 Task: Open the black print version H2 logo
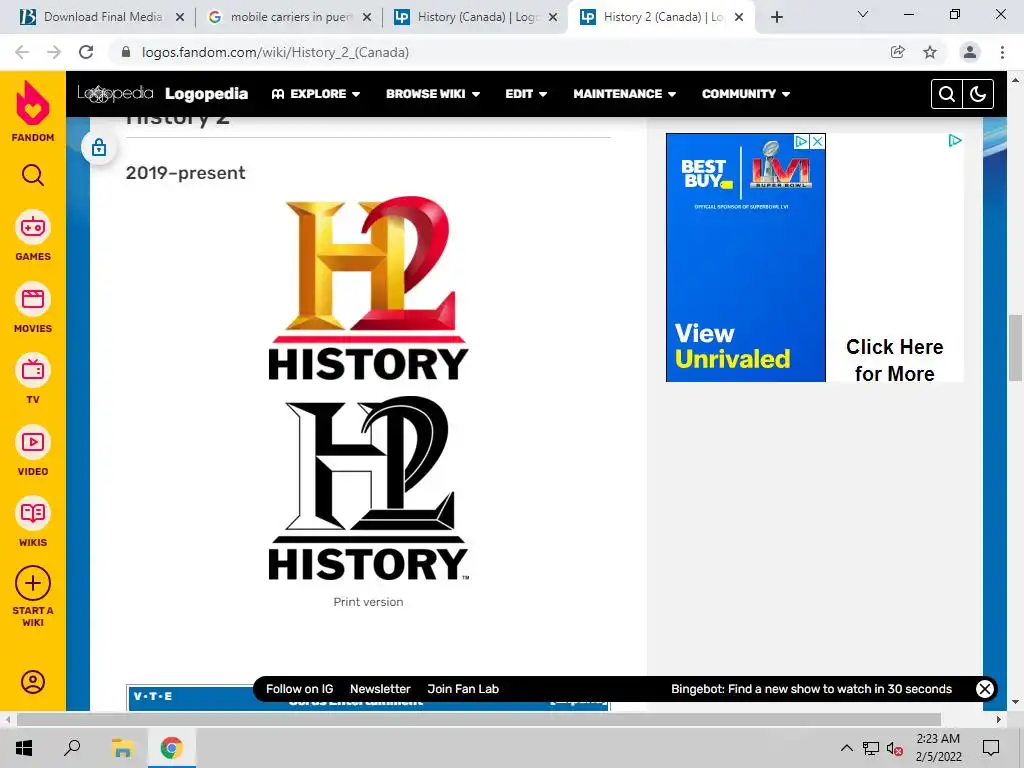(368, 488)
